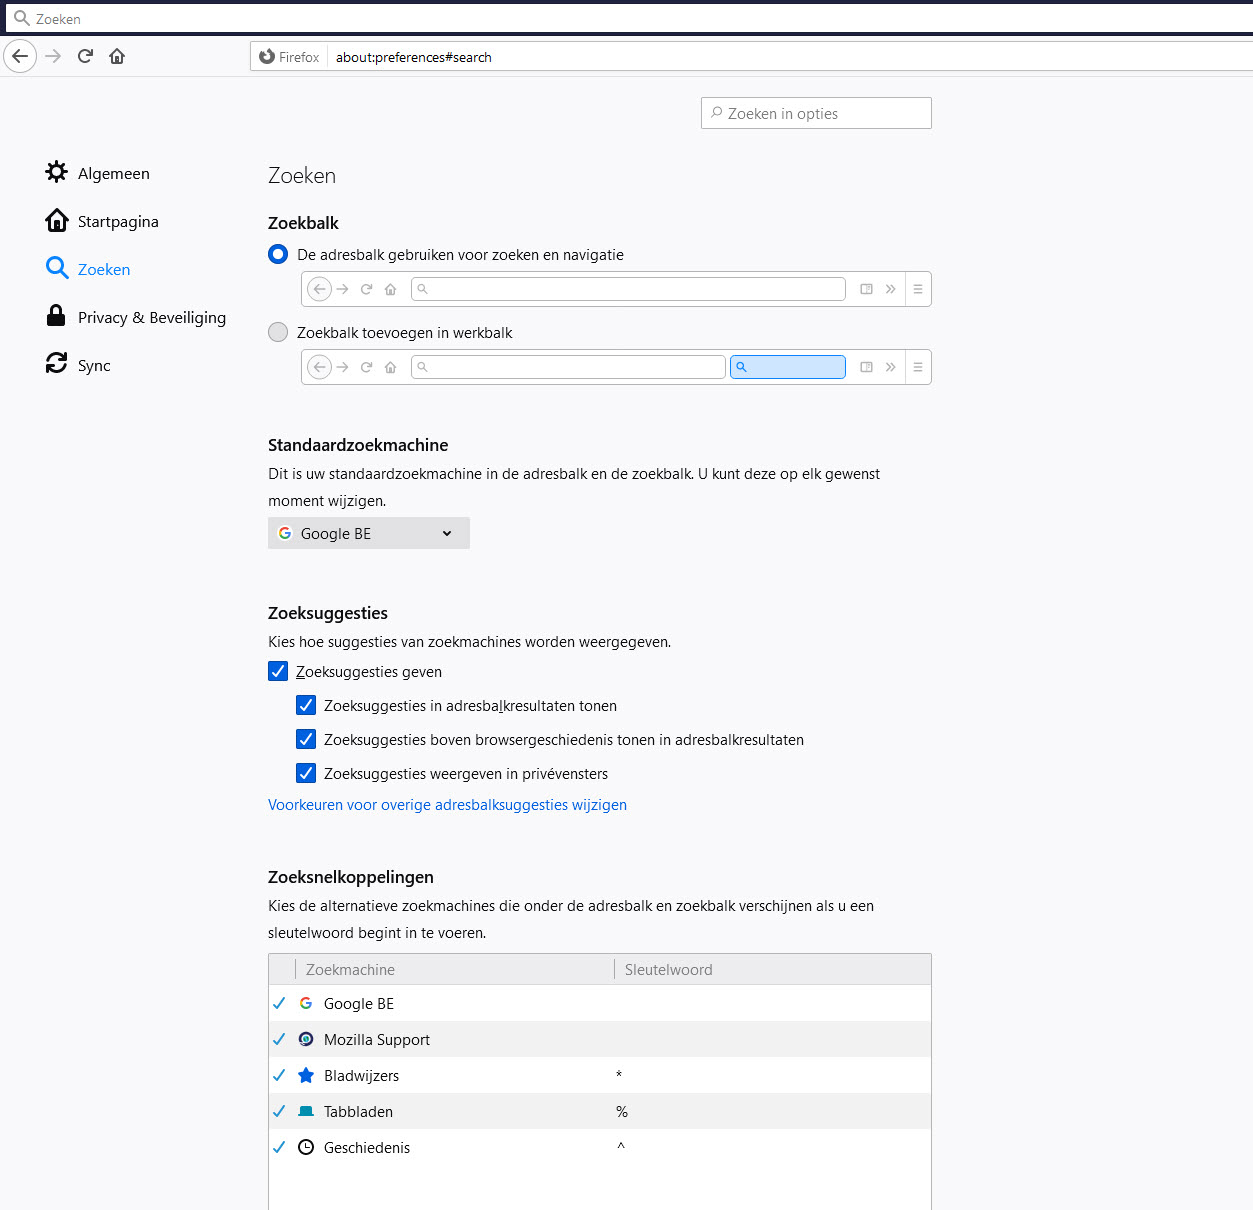Viewport: 1253px width, 1210px height.
Task: Select 'Zoekbalk toevoegen in werkbalk' option
Action: point(278,332)
